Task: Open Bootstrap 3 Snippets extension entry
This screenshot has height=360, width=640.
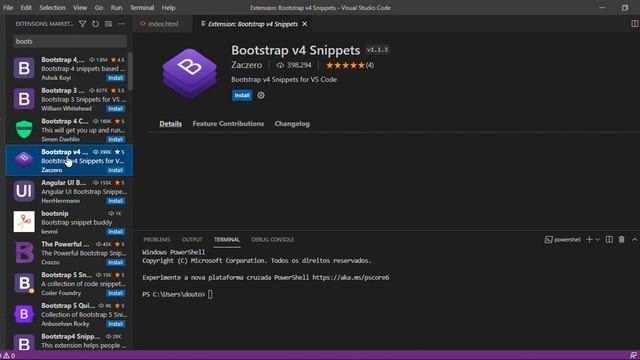Action: click(69, 99)
